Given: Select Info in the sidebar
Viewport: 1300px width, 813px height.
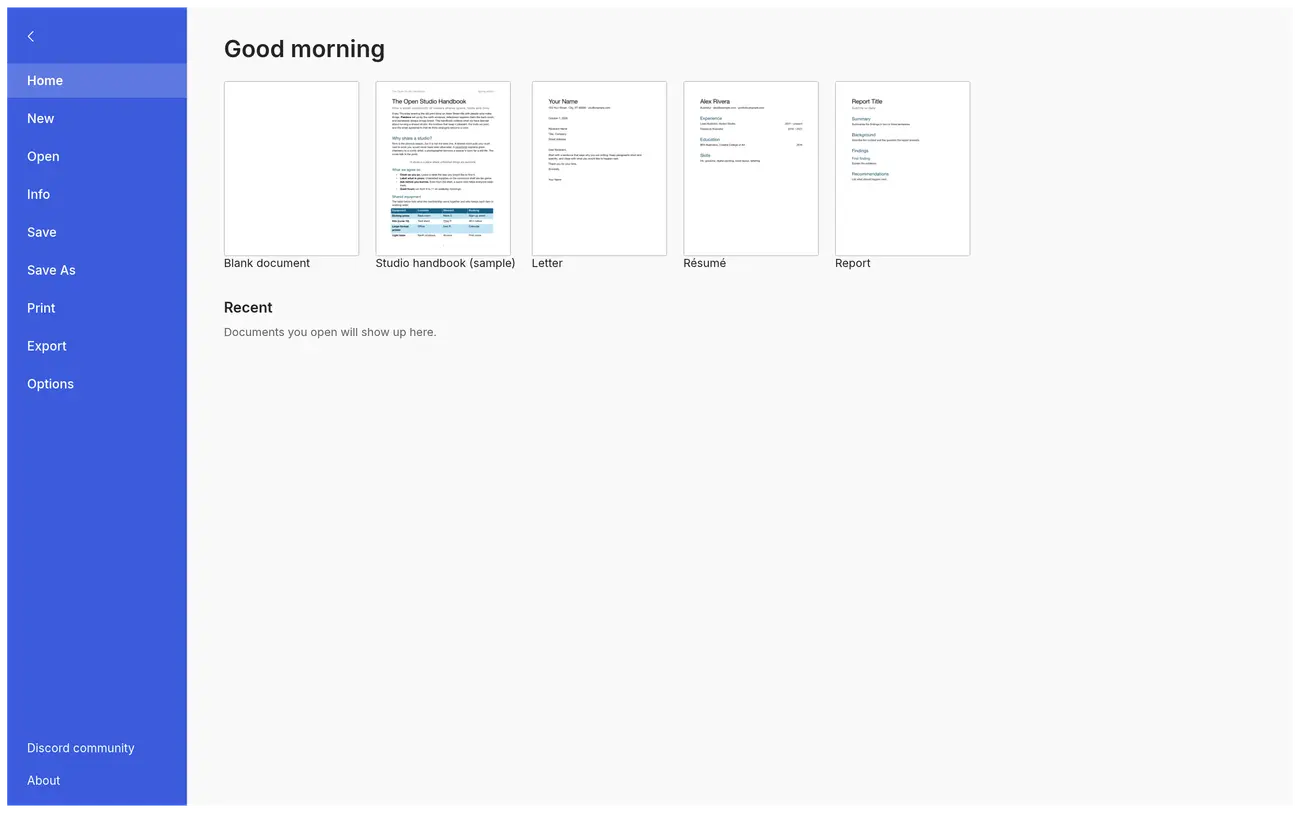Looking at the screenshot, I should 97,195.
